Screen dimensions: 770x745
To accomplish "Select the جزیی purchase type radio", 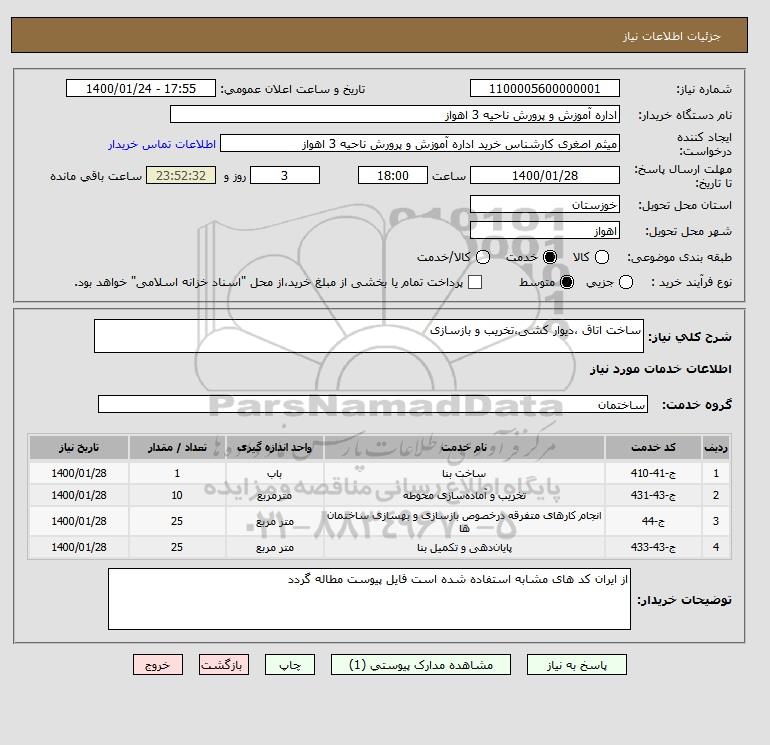I will point(626,282).
